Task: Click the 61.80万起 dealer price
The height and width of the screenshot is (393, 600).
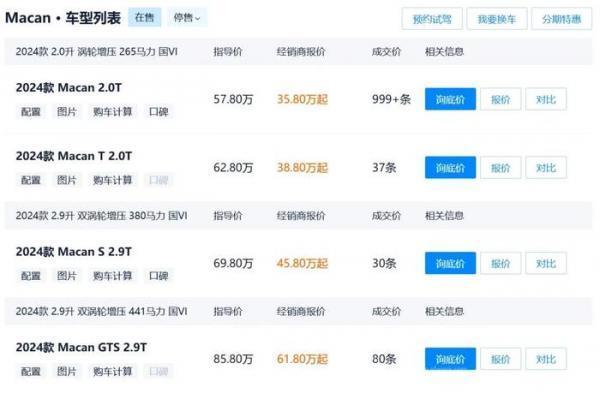Action: 302,359
